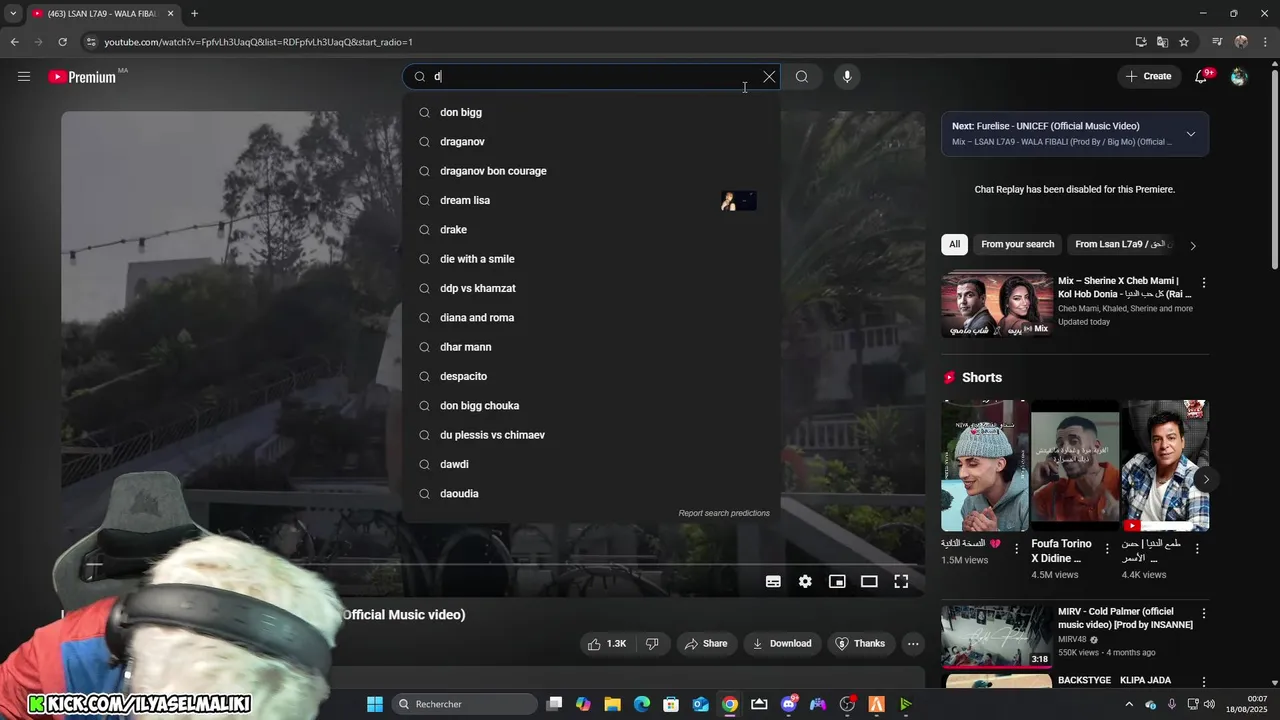Image resolution: width=1280 pixels, height=720 pixels.
Task: Select 'draganov bon courage' suggestion
Action: [x=591, y=171]
